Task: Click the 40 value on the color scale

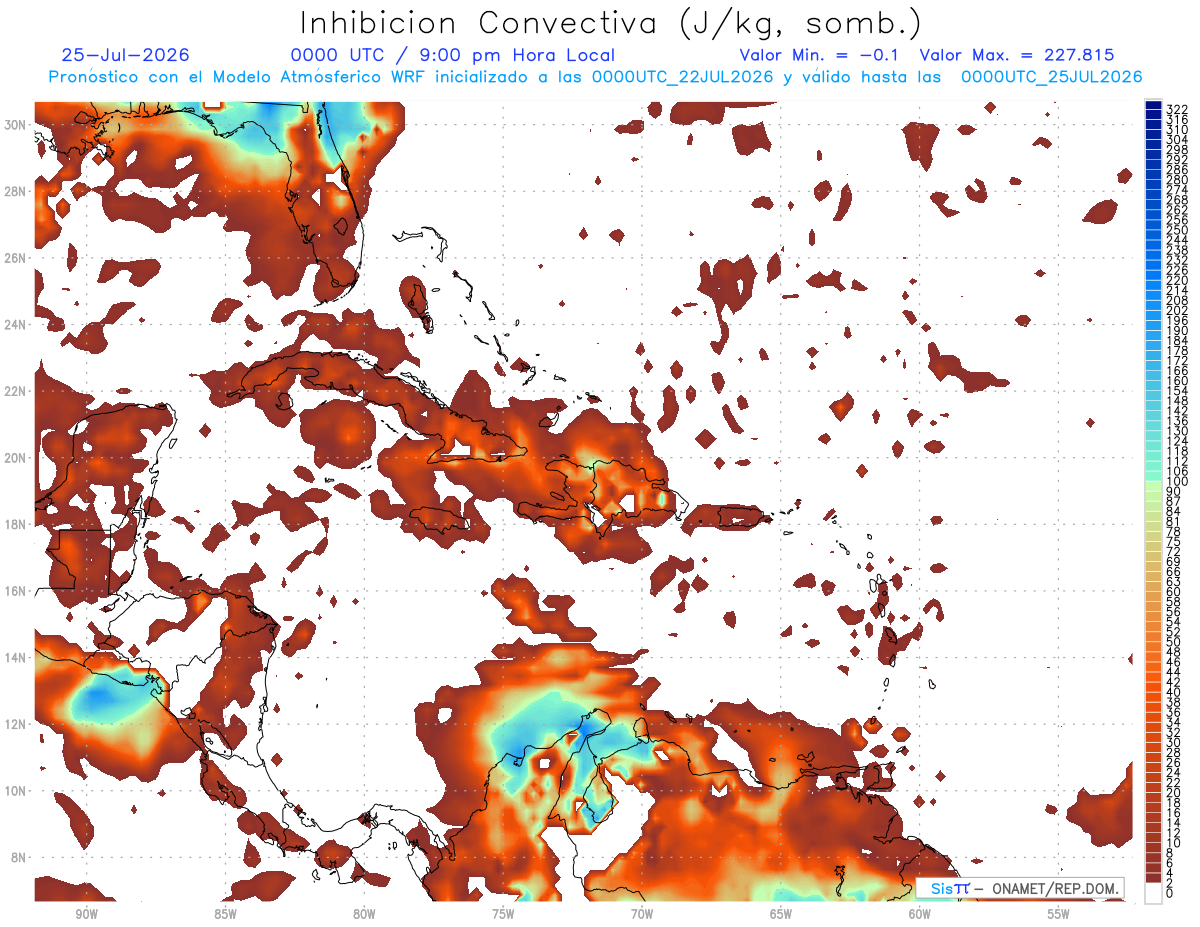Action: 1174,692
